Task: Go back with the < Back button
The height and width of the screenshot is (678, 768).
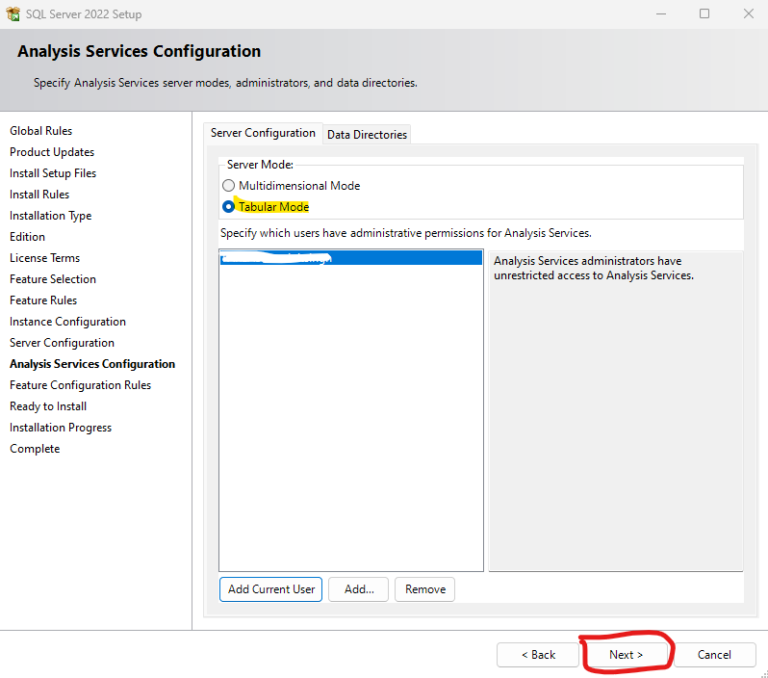Action: tap(538, 654)
